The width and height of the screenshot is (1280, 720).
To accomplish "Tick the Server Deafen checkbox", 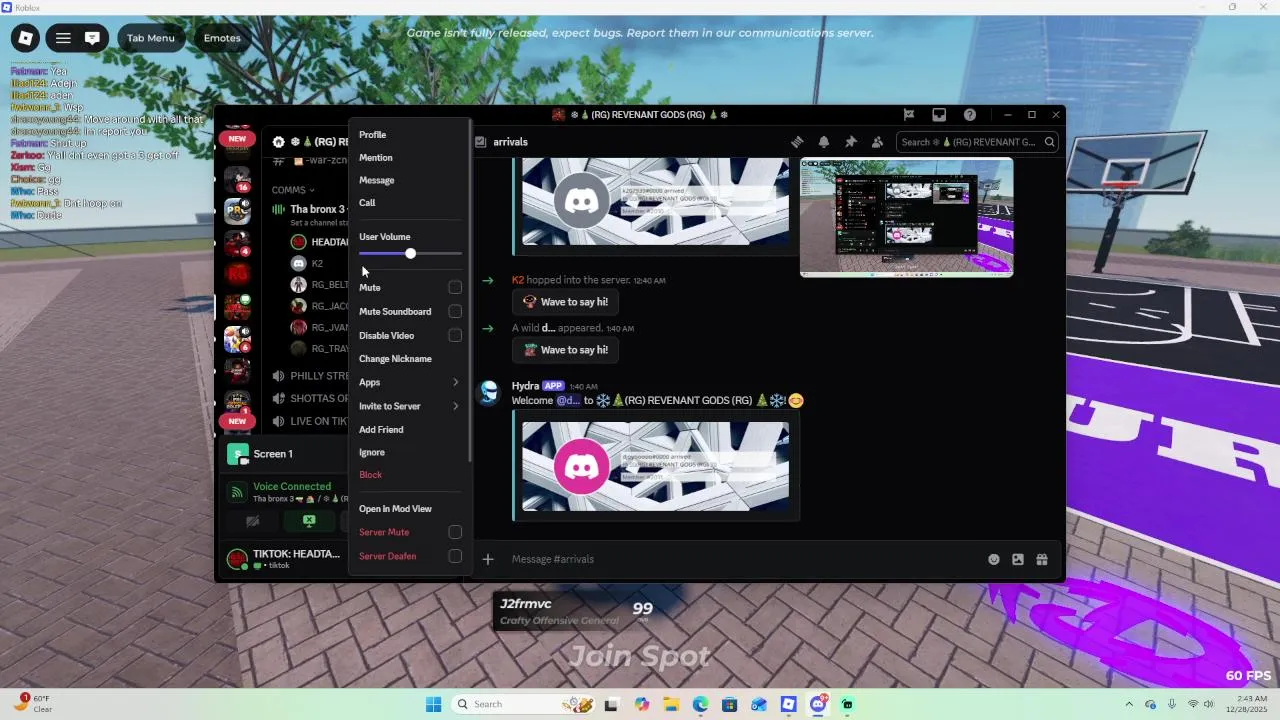I will point(455,556).
